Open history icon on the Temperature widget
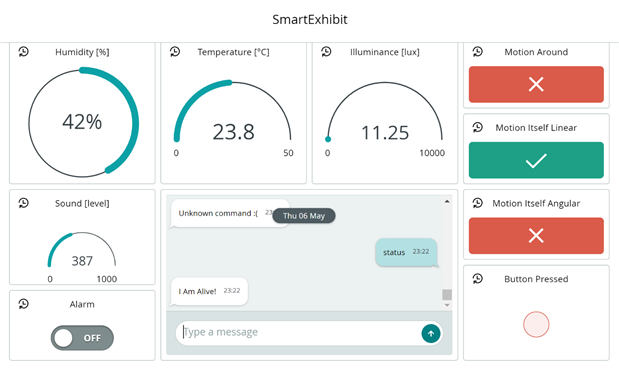 click(x=175, y=52)
